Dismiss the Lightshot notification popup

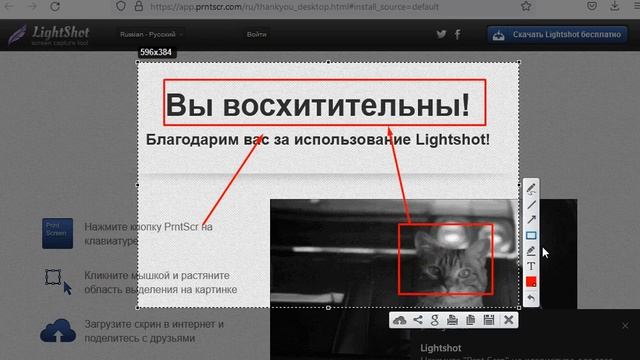pos(625,325)
